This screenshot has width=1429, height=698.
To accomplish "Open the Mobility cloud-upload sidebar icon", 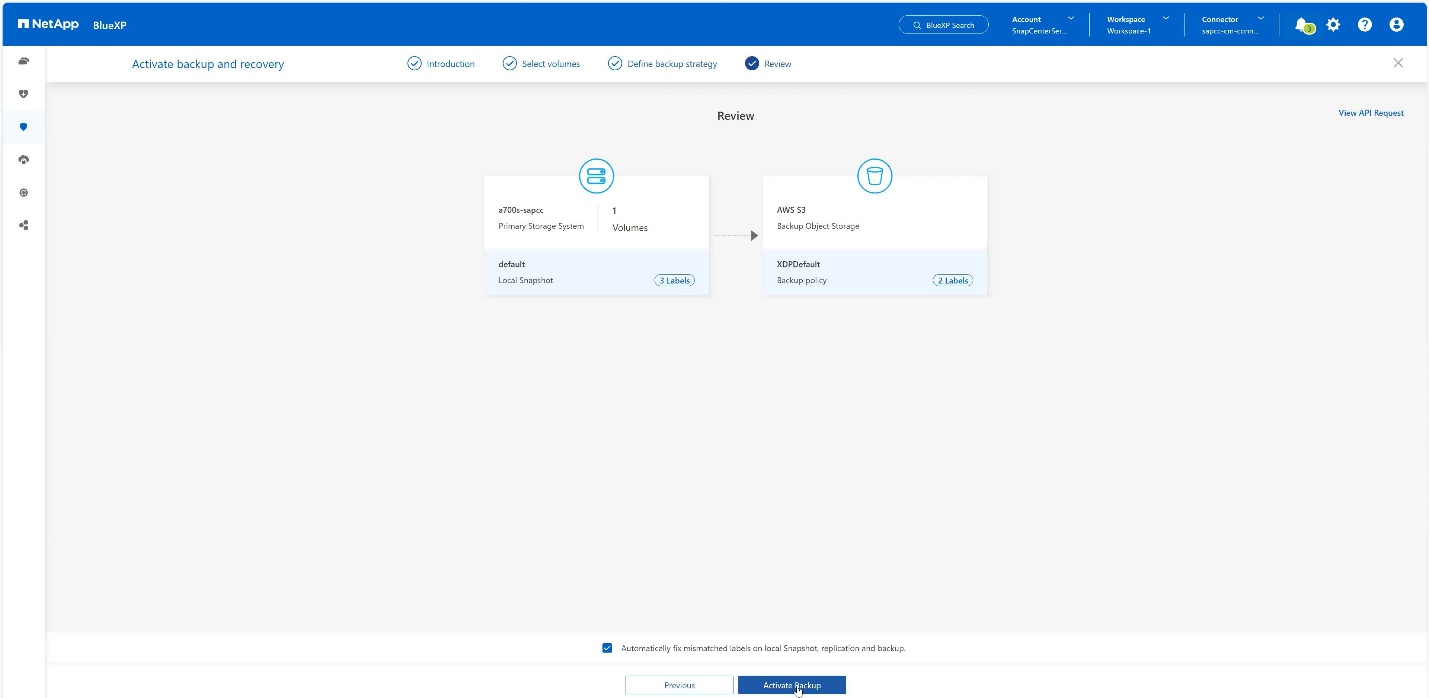I will point(24,160).
